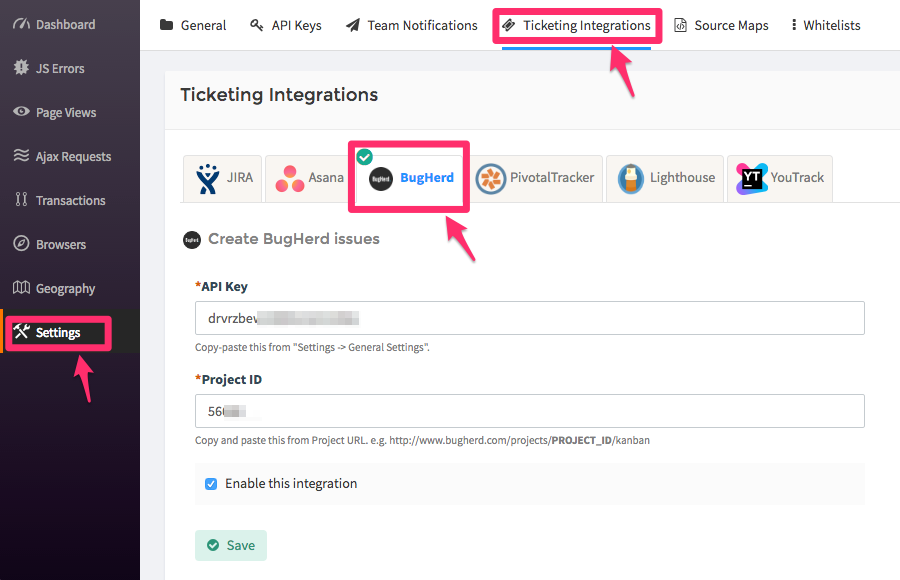Focus the Project ID input field
The height and width of the screenshot is (580, 900).
coord(530,411)
